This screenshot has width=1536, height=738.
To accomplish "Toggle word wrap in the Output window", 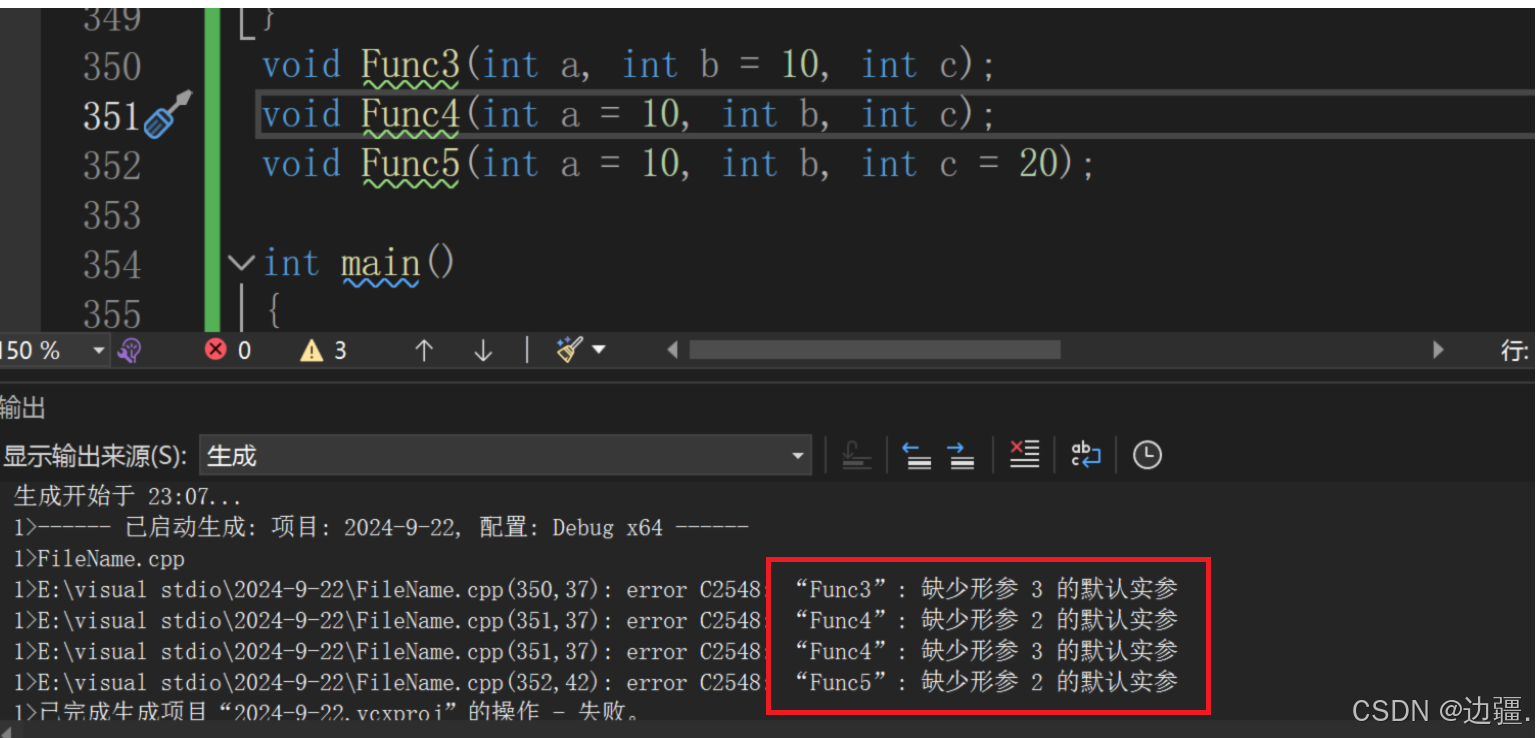I will click(1086, 456).
